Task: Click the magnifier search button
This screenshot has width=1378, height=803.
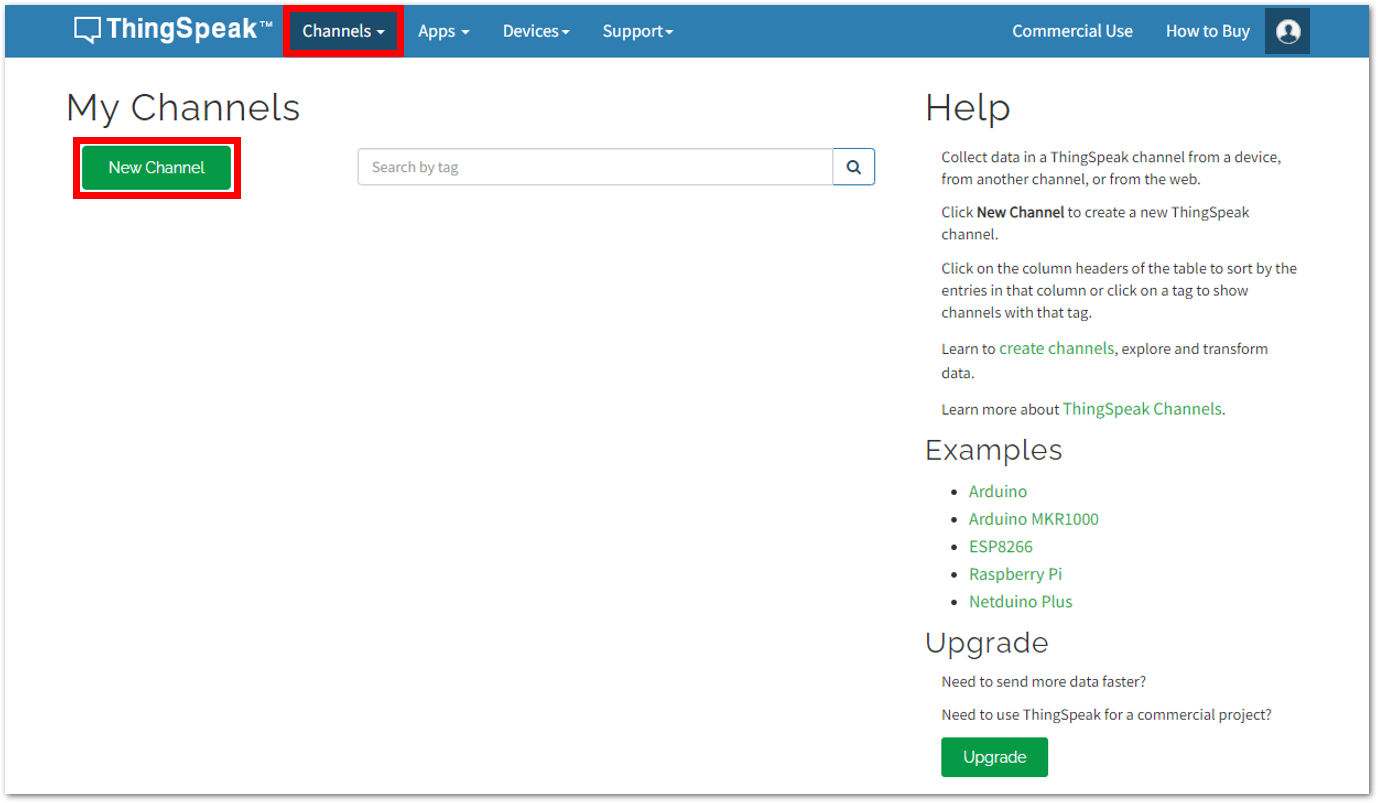Action: coord(854,167)
